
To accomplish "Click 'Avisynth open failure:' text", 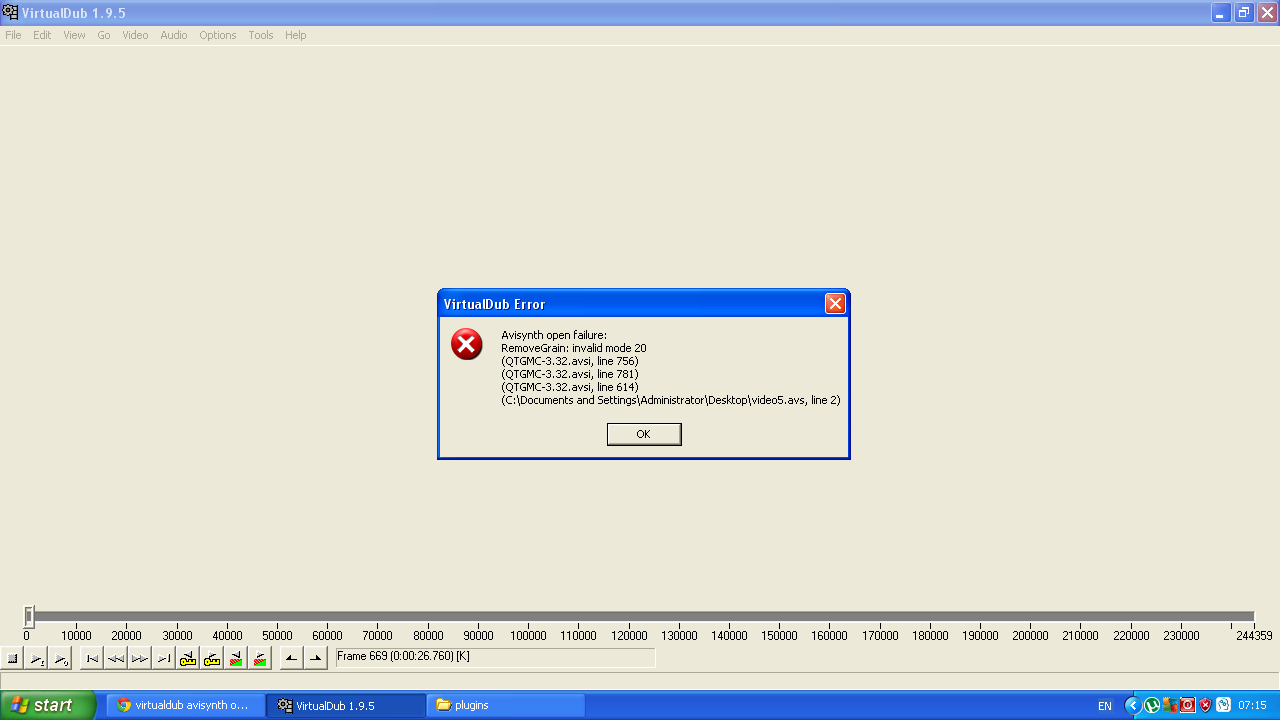I will pyautogui.click(x=554, y=335).
